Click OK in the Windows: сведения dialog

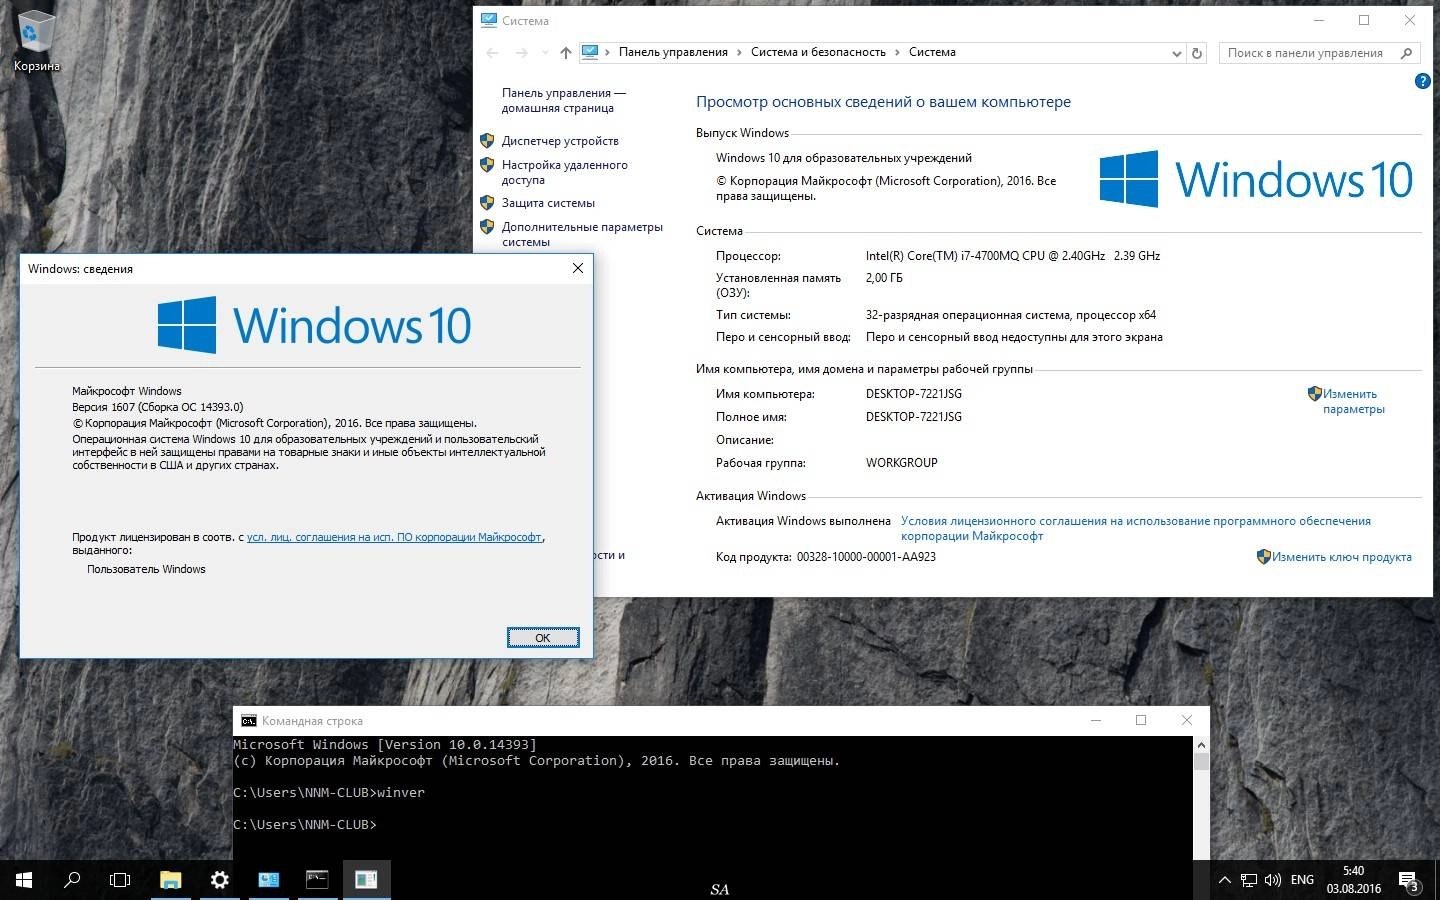[x=543, y=637]
